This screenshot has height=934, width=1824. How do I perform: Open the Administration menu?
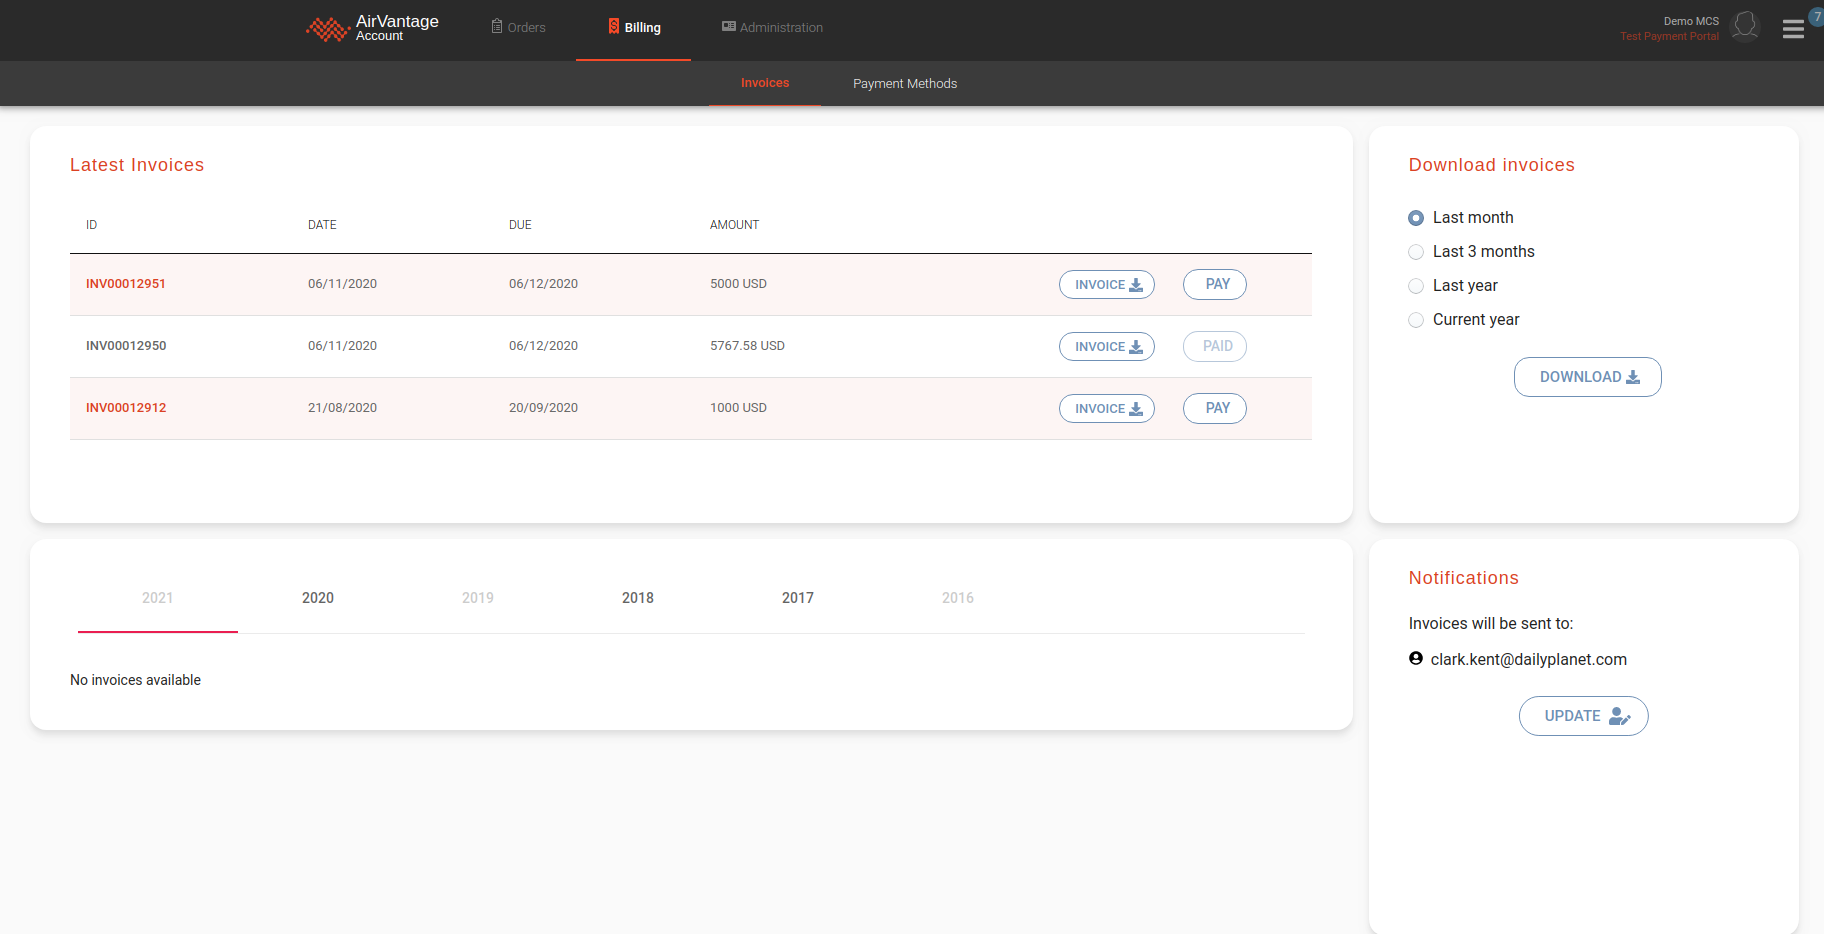tap(772, 28)
